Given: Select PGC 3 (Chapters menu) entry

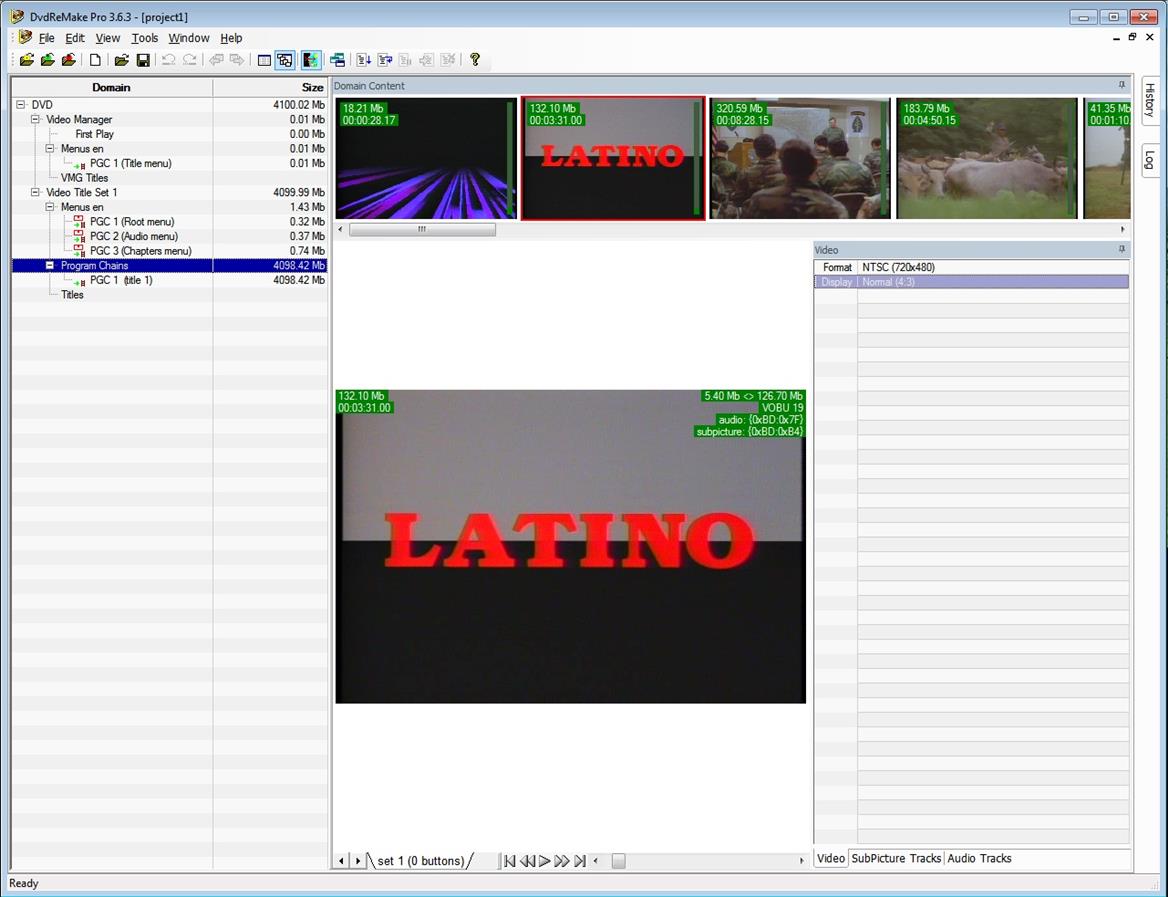Looking at the screenshot, I should pos(140,251).
